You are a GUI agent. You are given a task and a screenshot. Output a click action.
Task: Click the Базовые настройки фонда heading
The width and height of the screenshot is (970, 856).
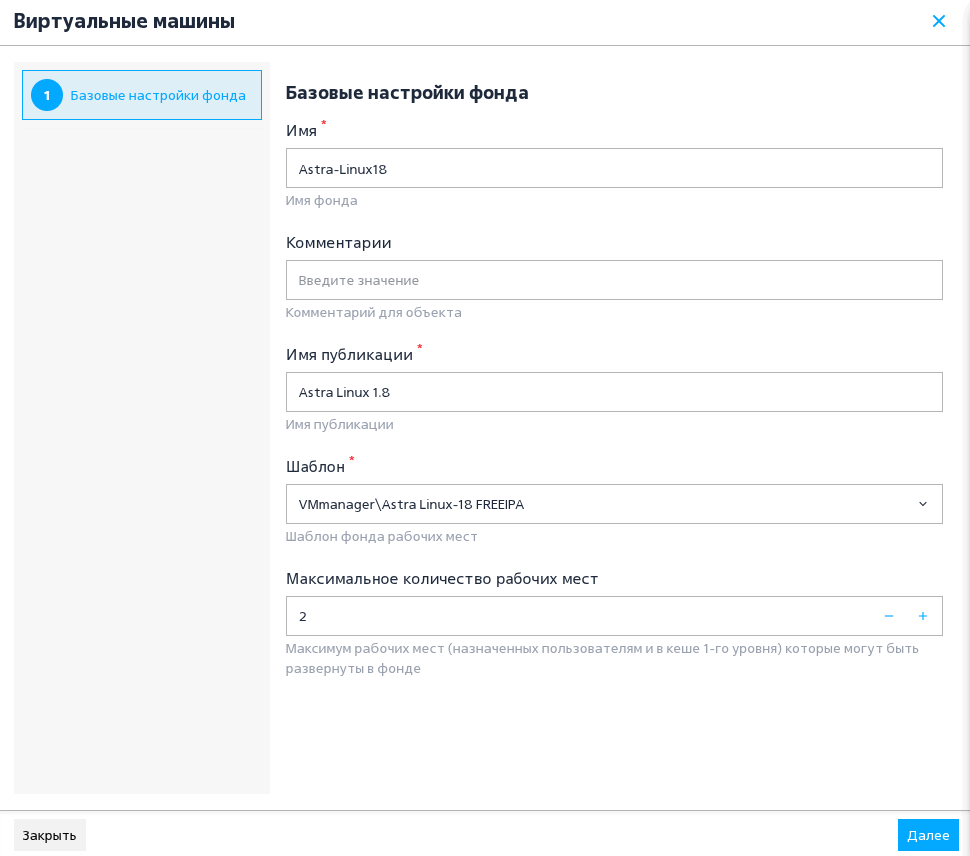pyautogui.click(x=407, y=93)
